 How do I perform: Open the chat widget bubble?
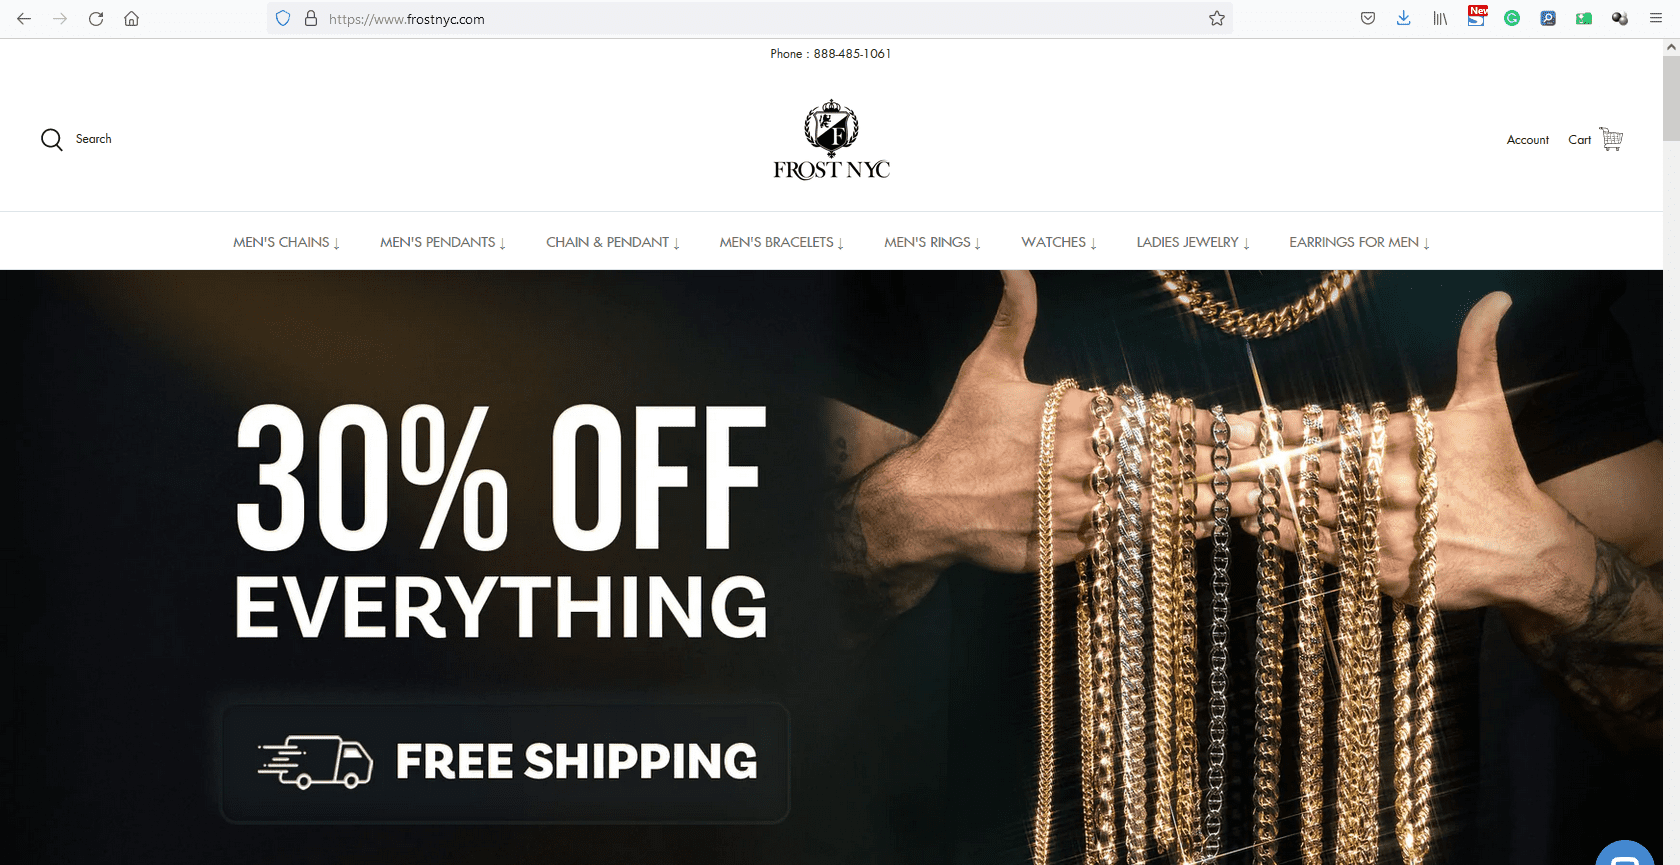1625,855
